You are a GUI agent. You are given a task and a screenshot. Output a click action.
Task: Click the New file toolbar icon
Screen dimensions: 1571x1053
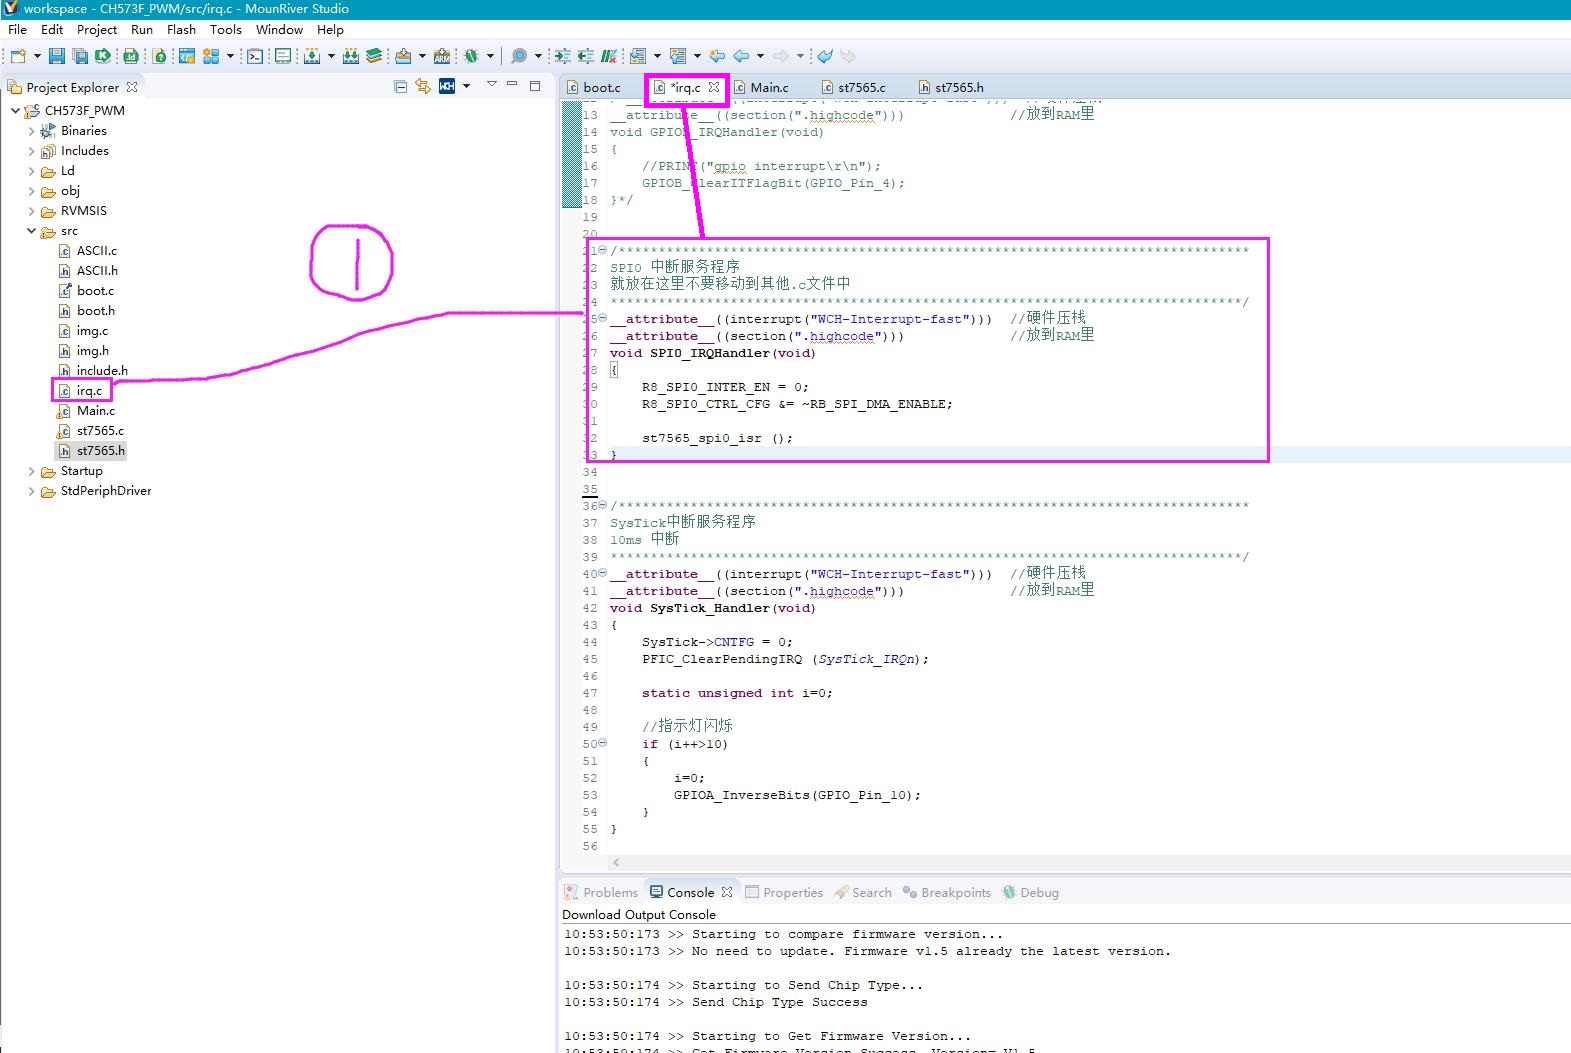18,56
